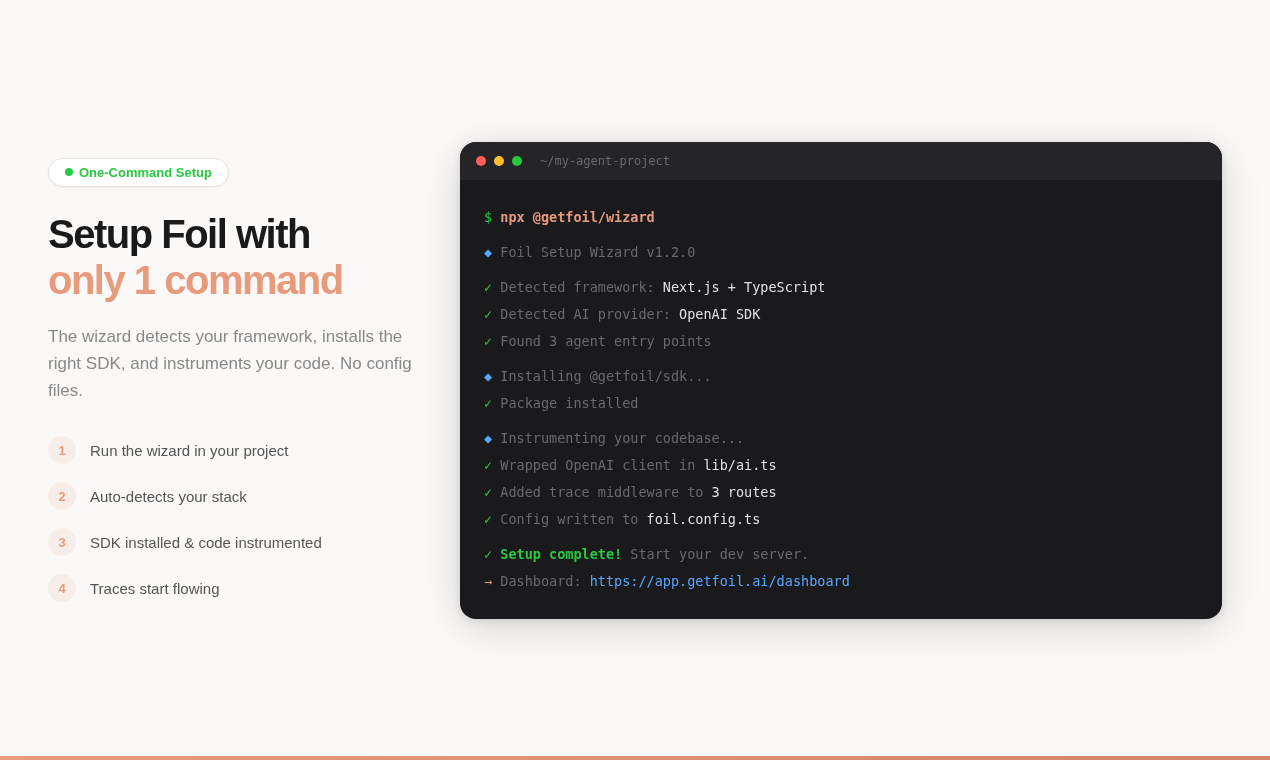The image size is (1270, 760).
Task: Click 'Traces start flowing' step text
Action: [x=155, y=588]
